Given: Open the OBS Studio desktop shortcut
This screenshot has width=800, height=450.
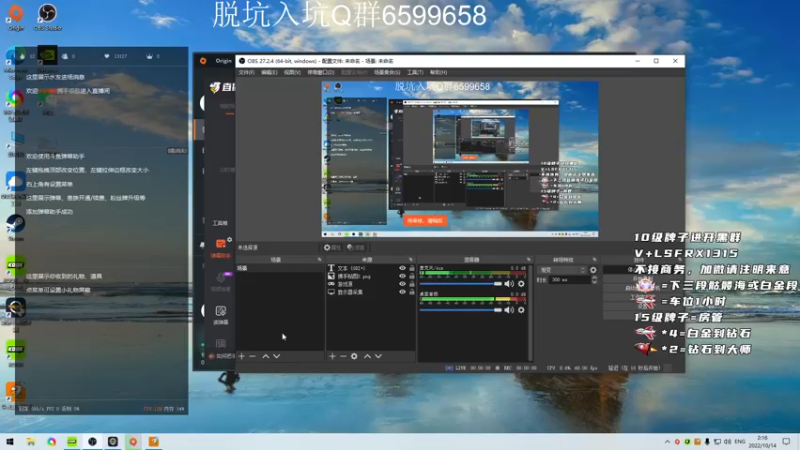Looking at the screenshot, I should pos(47,17).
